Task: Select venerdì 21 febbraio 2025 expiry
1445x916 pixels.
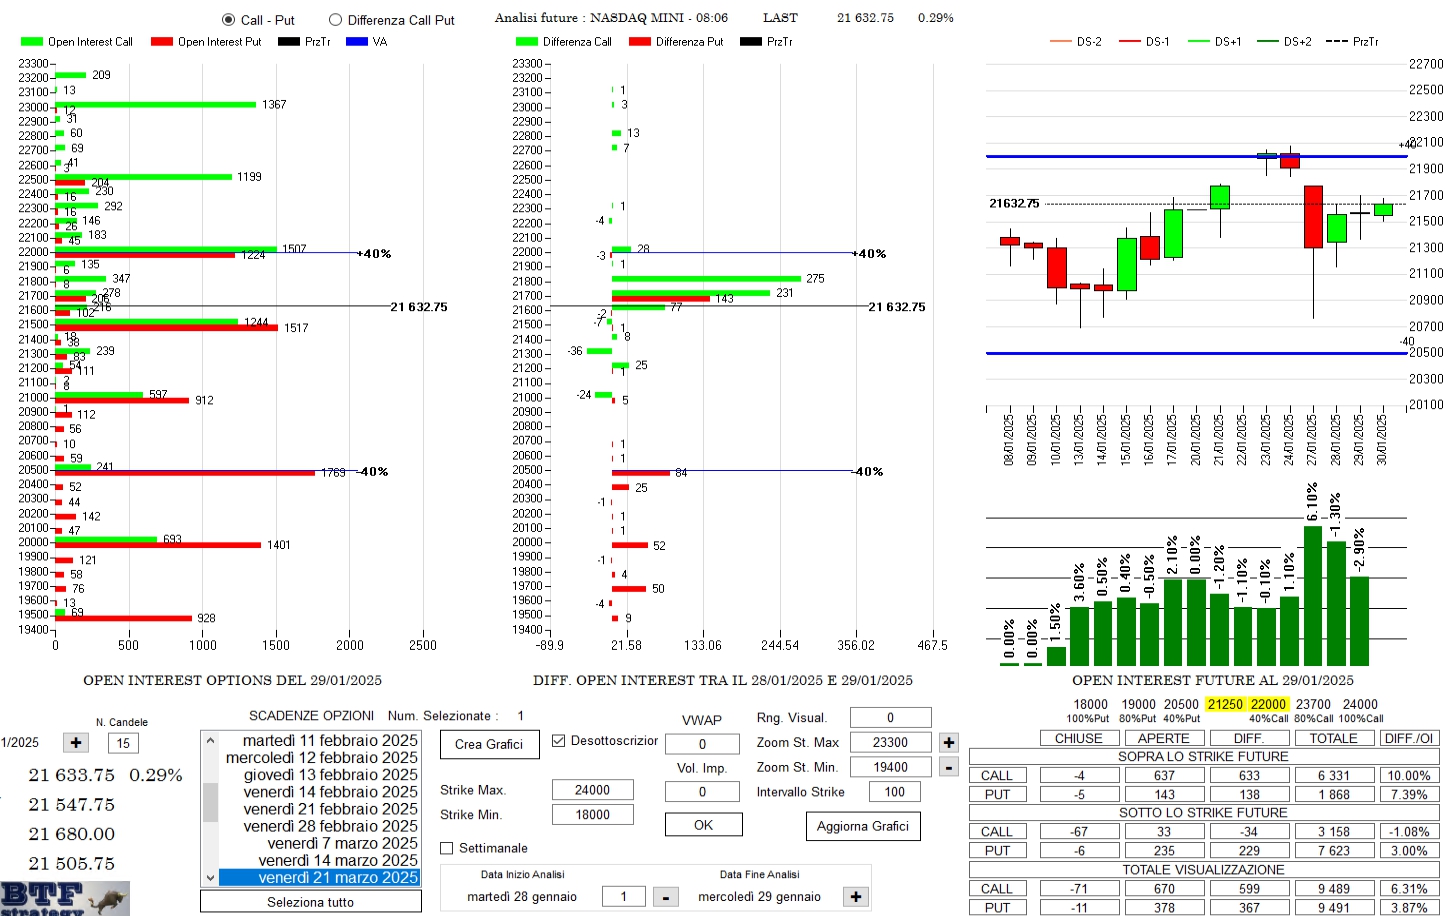Action: click(x=319, y=809)
